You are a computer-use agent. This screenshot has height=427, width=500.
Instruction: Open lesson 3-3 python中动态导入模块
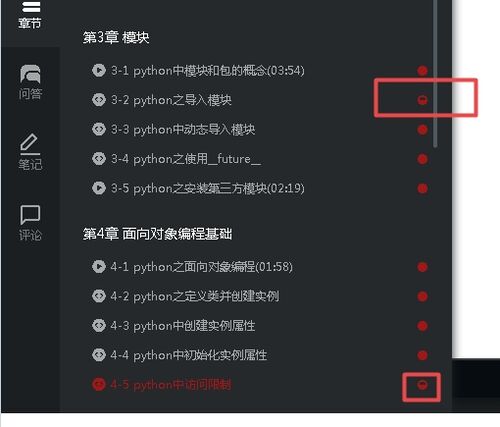click(x=183, y=129)
